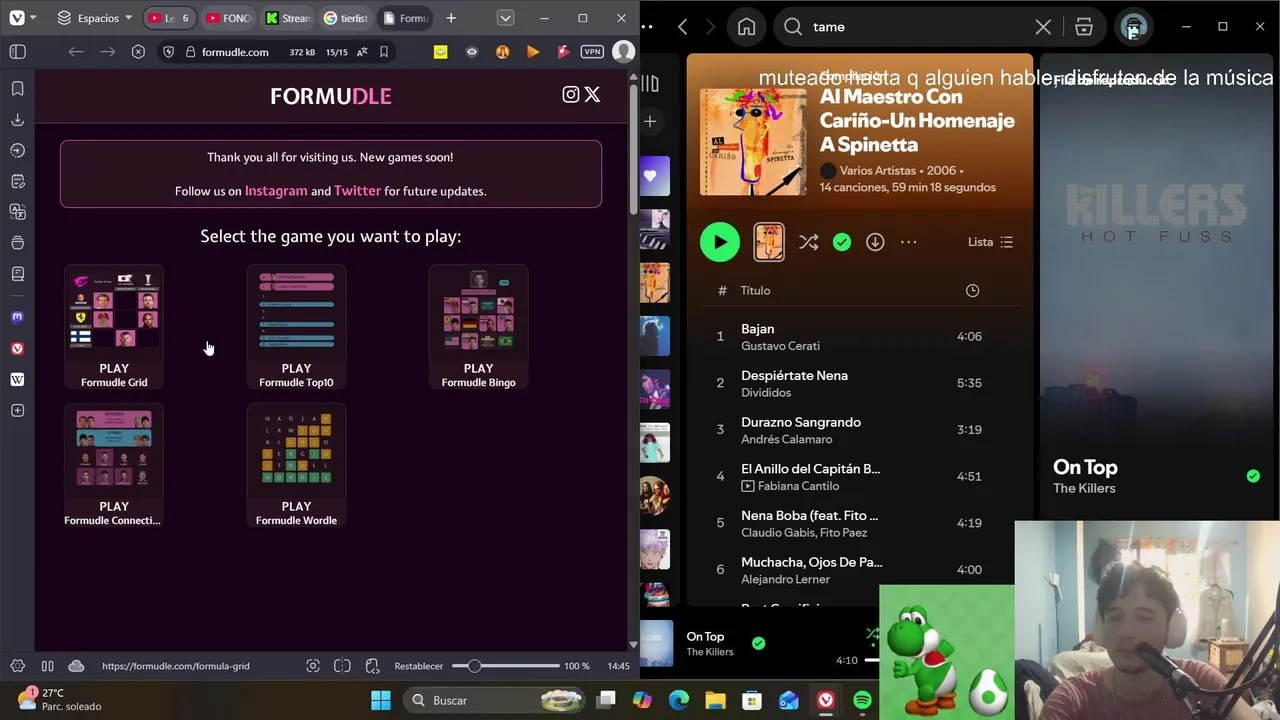Go forward in browser history
Screen dimensions: 1280x720
[107, 52]
